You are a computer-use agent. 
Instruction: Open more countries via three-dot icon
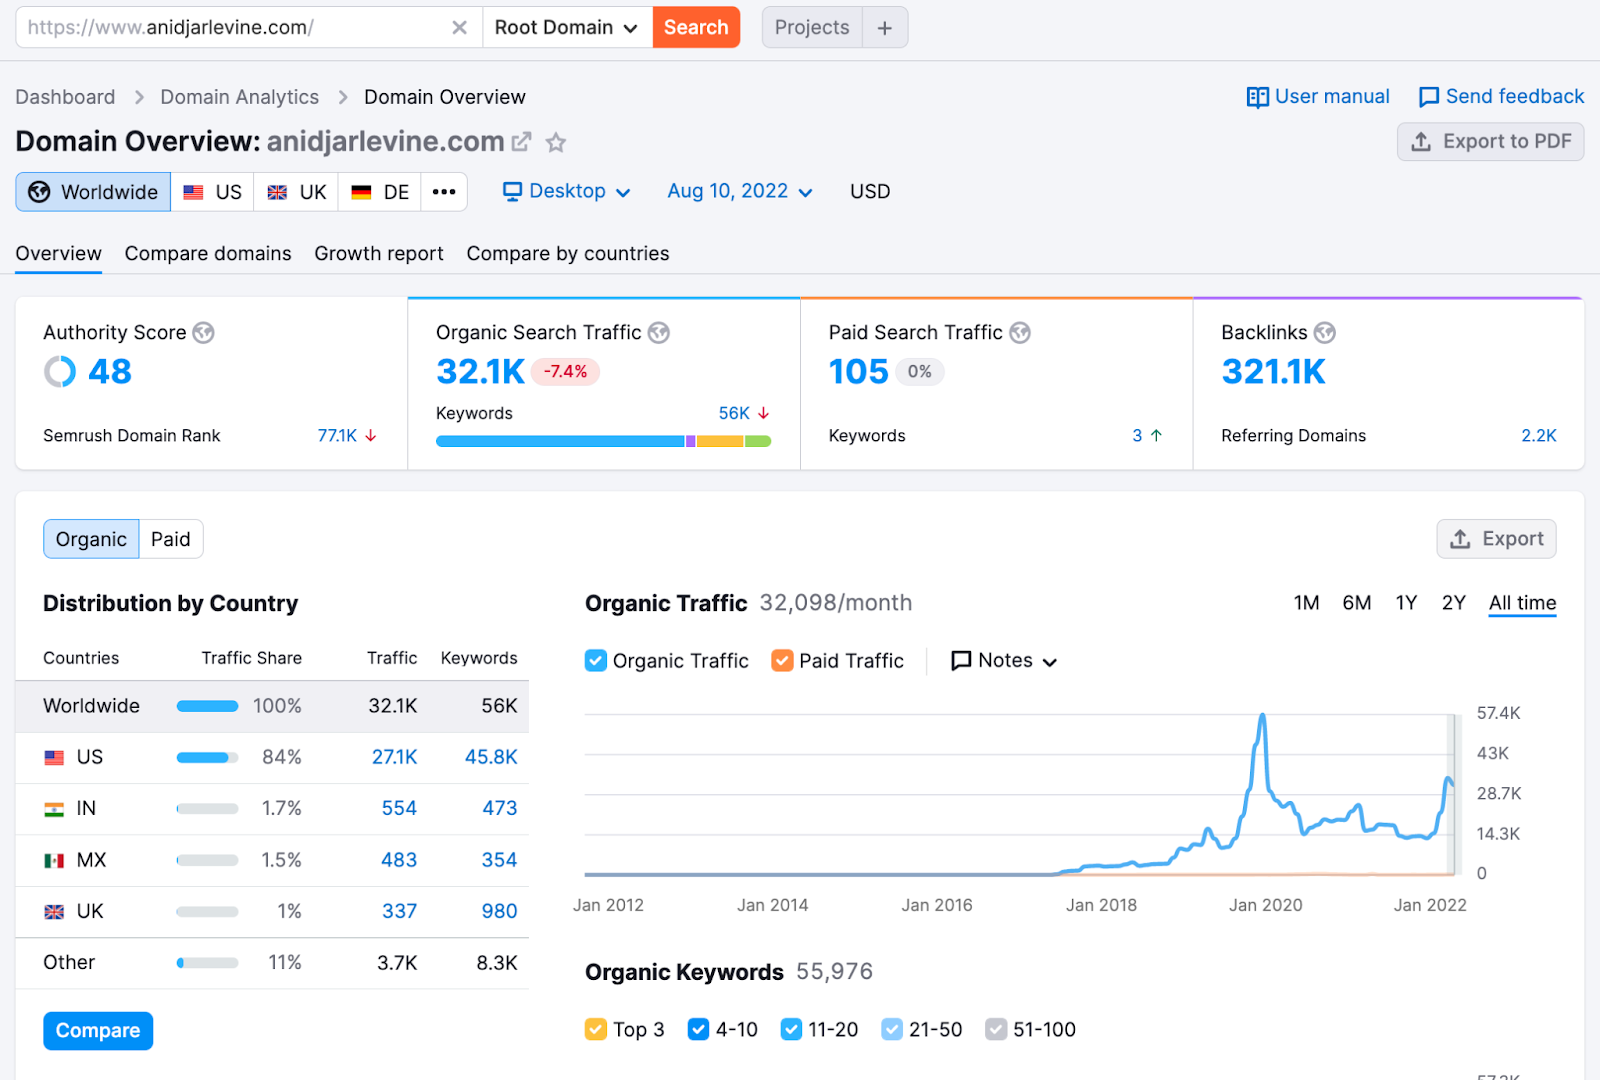[444, 192]
